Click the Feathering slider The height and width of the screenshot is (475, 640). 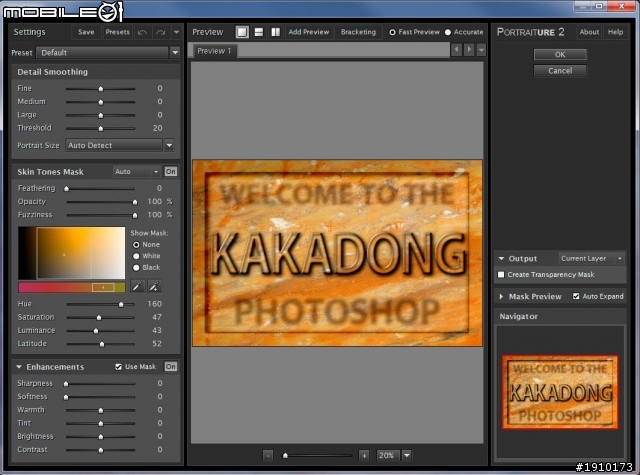[100, 189]
